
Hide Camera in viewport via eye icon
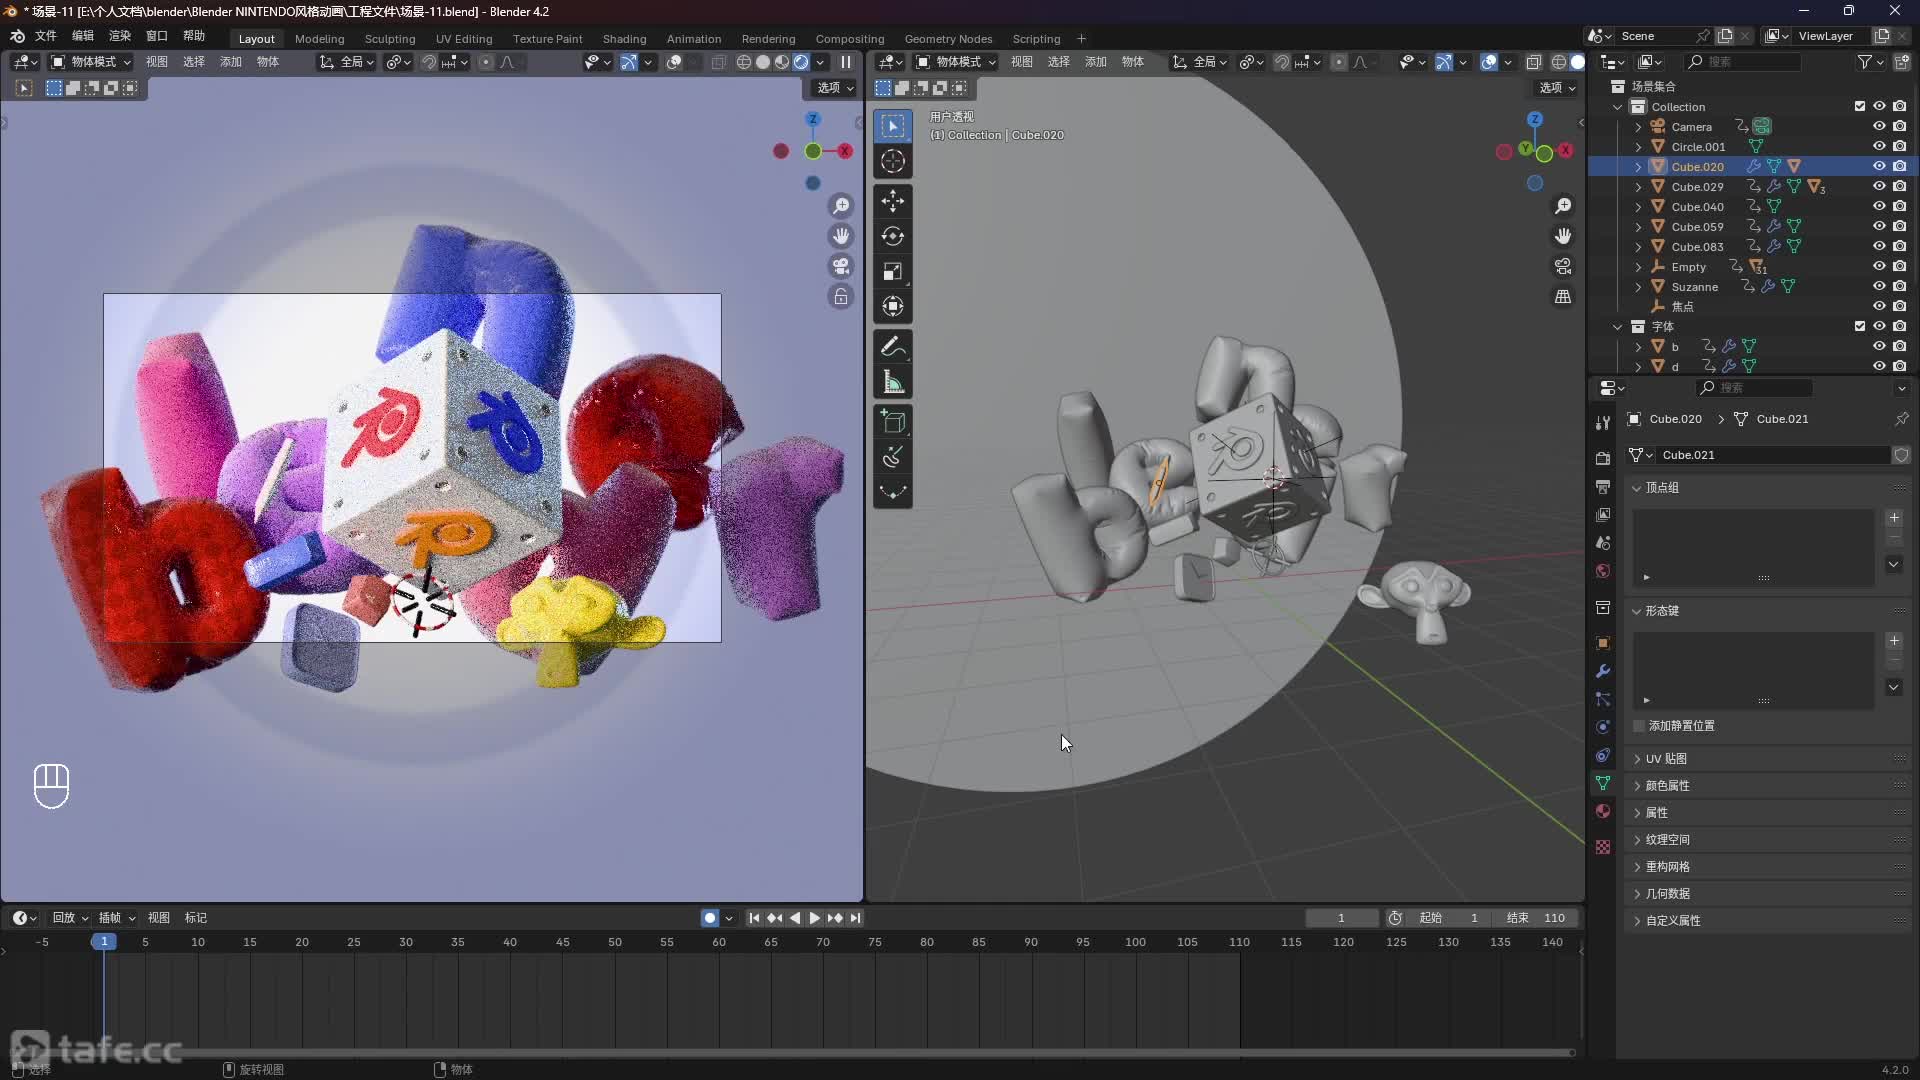coord(1879,126)
